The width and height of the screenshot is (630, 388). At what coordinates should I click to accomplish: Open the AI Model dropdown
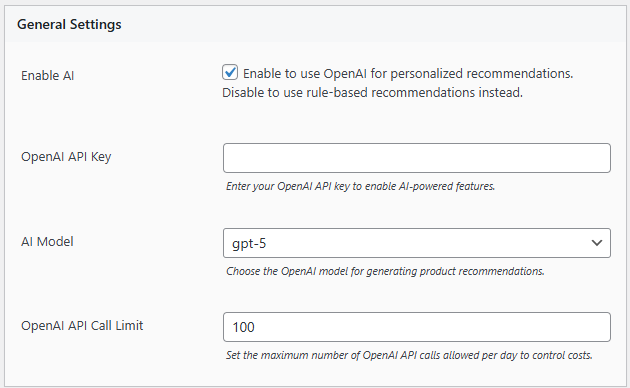click(417, 243)
